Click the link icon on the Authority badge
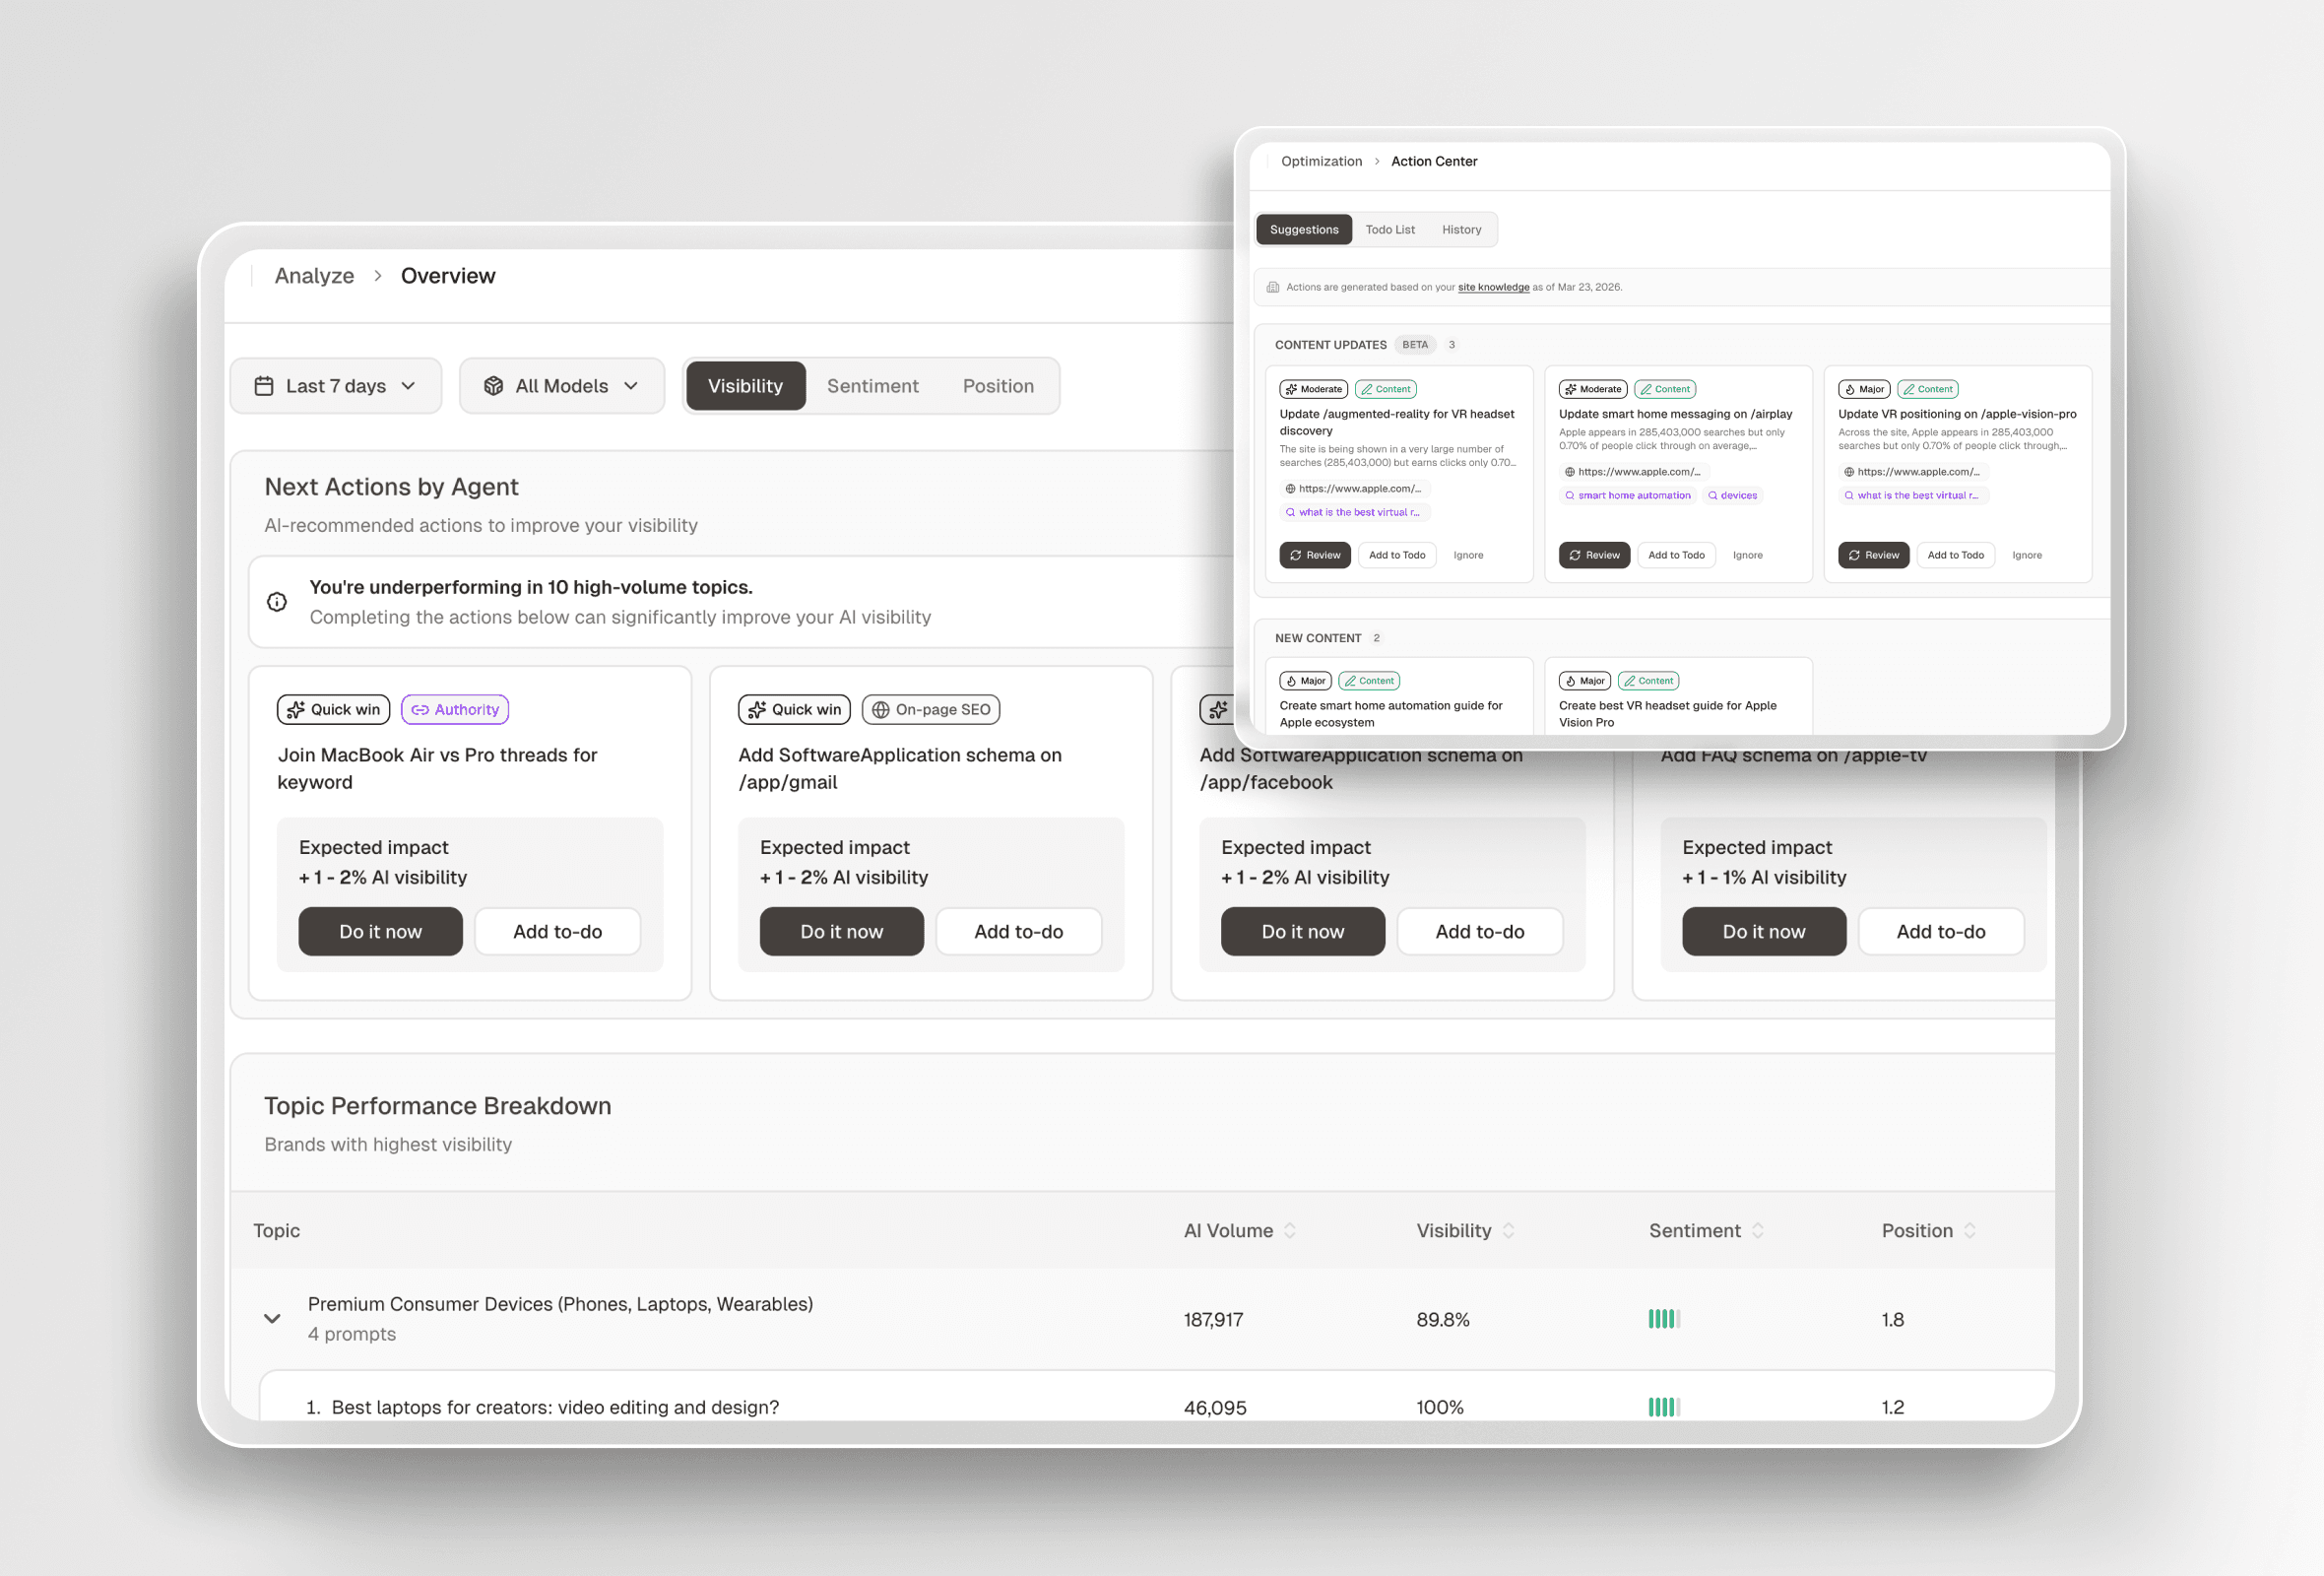This screenshot has width=2324, height=1576. [x=422, y=709]
